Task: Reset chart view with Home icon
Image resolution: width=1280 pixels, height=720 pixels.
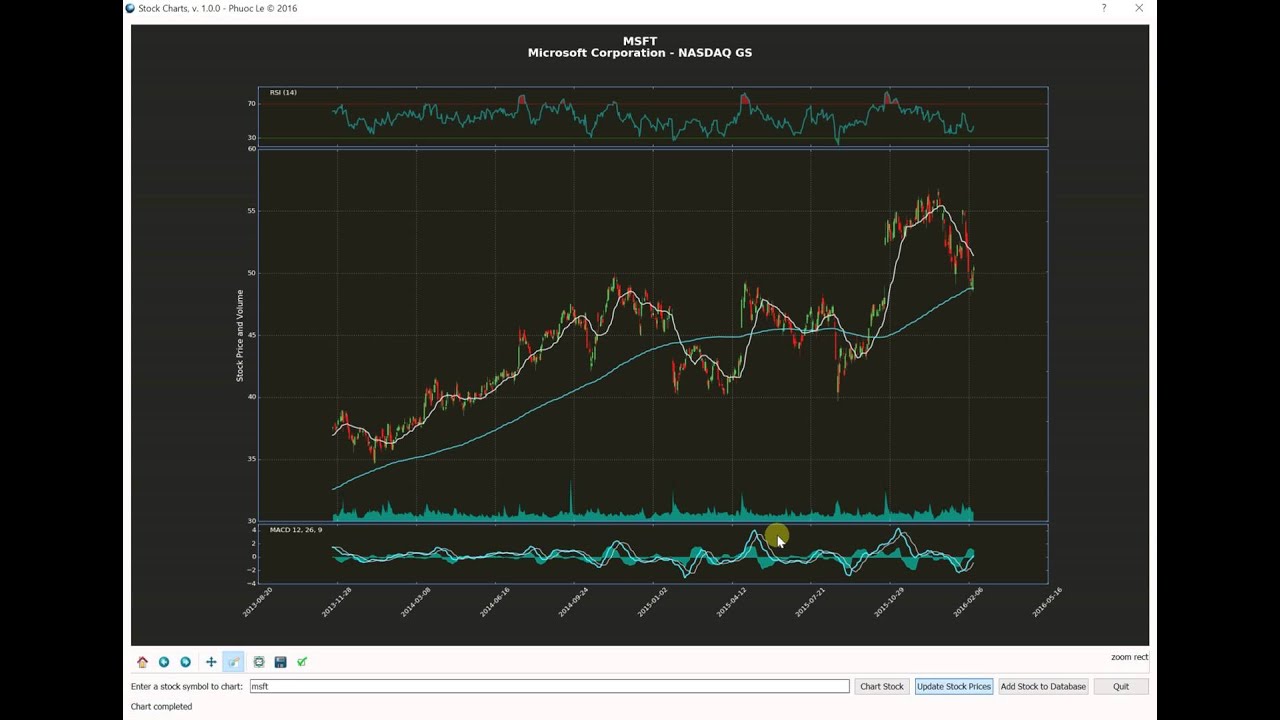Action: 142,662
